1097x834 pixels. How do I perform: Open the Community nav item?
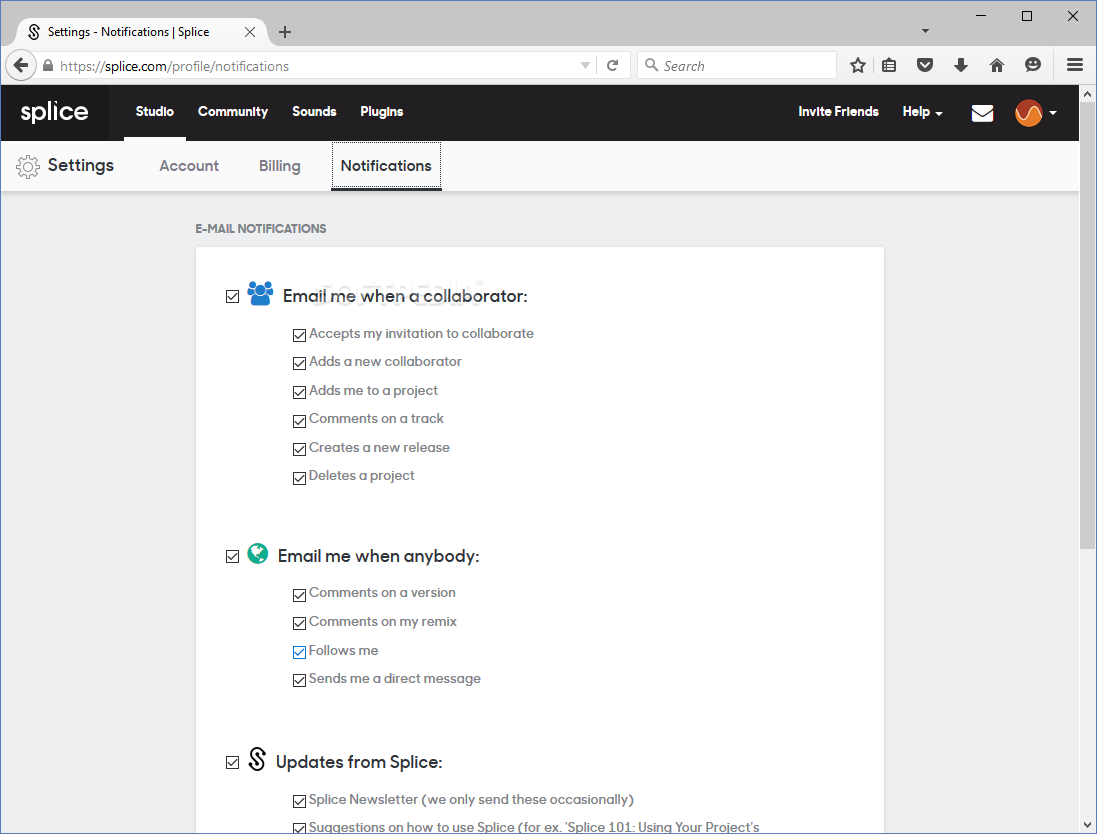pyautogui.click(x=233, y=112)
